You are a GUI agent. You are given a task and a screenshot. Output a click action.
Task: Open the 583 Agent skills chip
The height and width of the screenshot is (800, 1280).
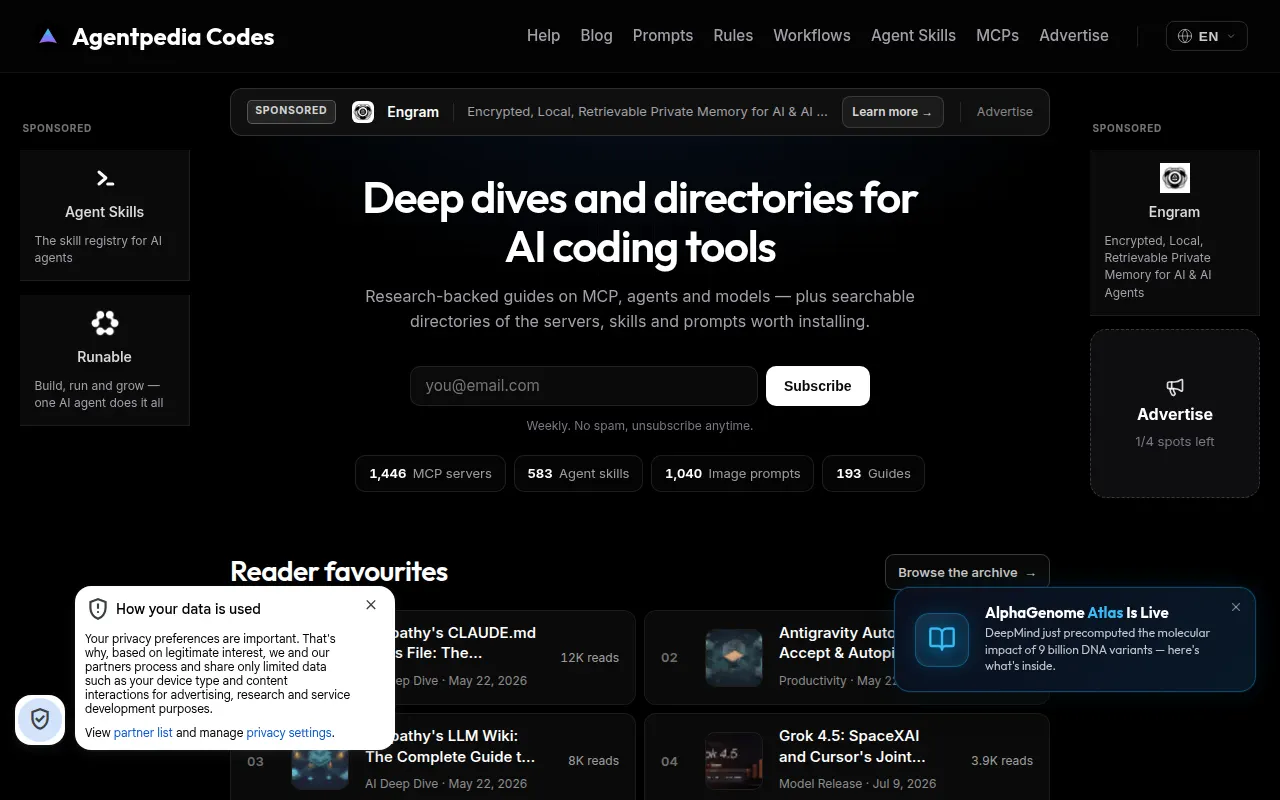pyautogui.click(x=578, y=474)
